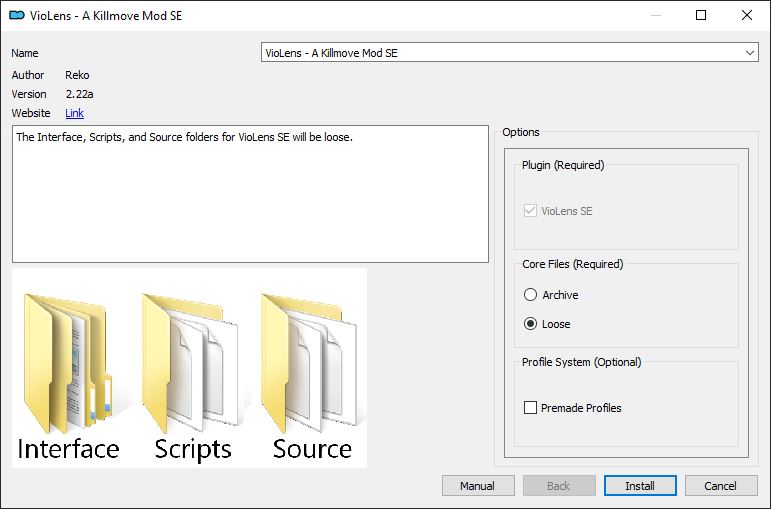Click the Cancel button
This screenshot has height=509, width=771.
(721, 486)
